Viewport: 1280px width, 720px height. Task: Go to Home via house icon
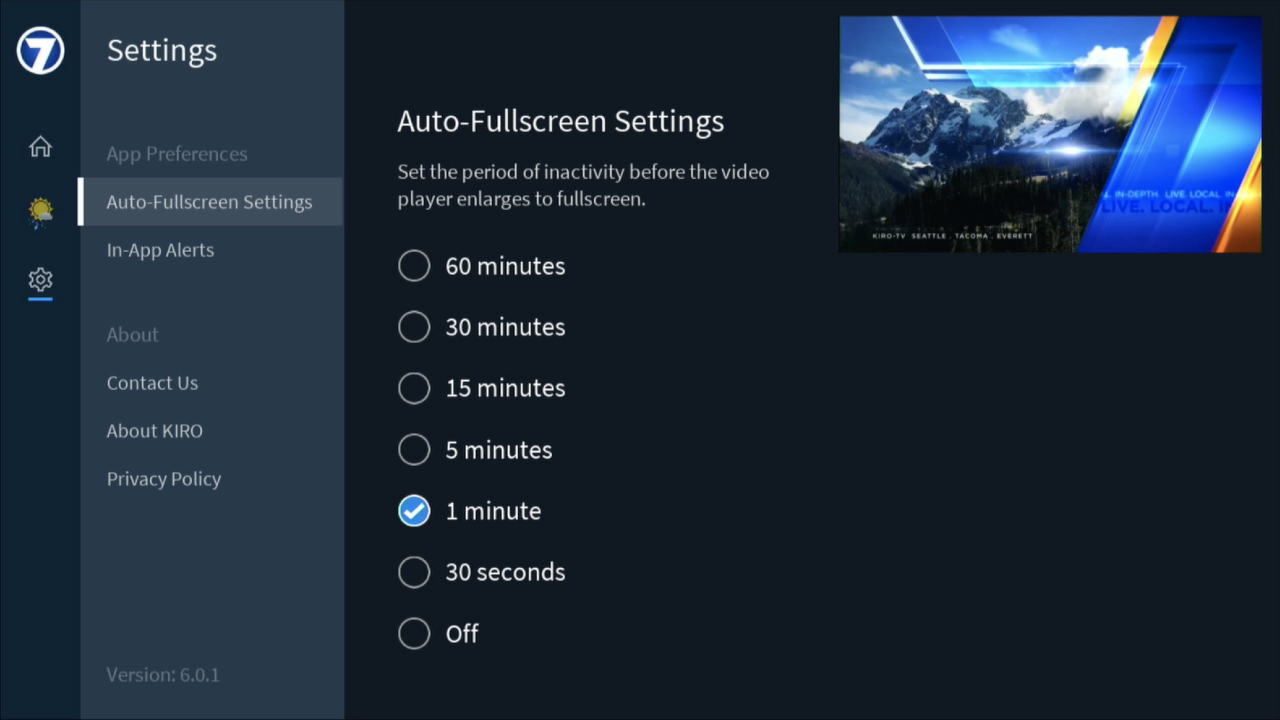click(x=40, y=147)
